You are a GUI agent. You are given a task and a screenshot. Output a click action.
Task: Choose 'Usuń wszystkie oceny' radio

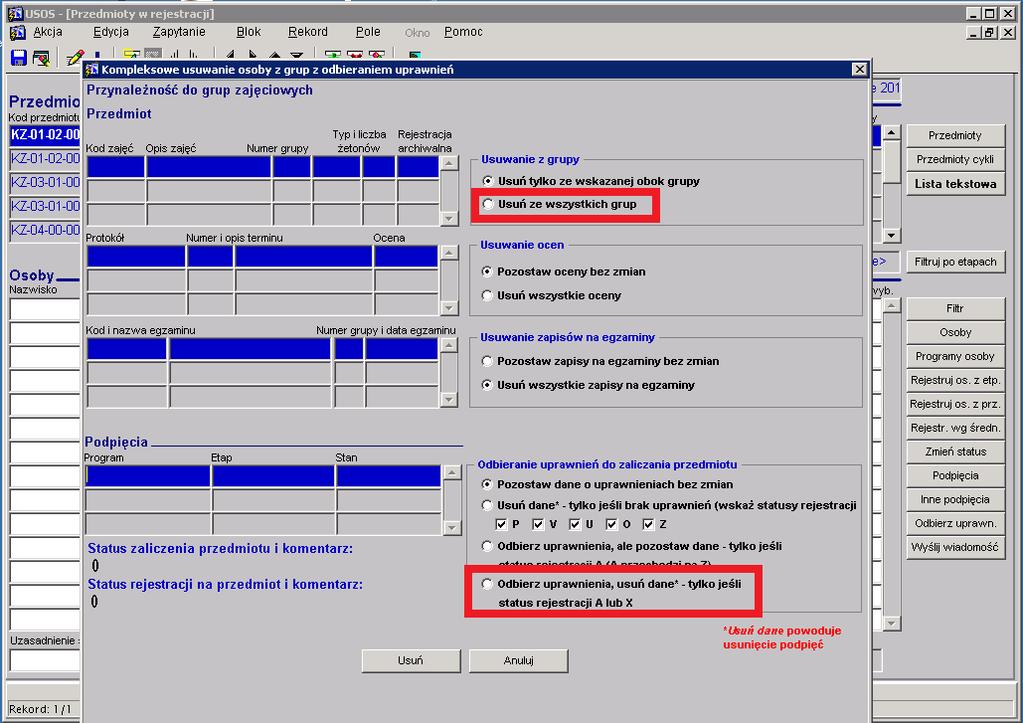coord(487,296)
